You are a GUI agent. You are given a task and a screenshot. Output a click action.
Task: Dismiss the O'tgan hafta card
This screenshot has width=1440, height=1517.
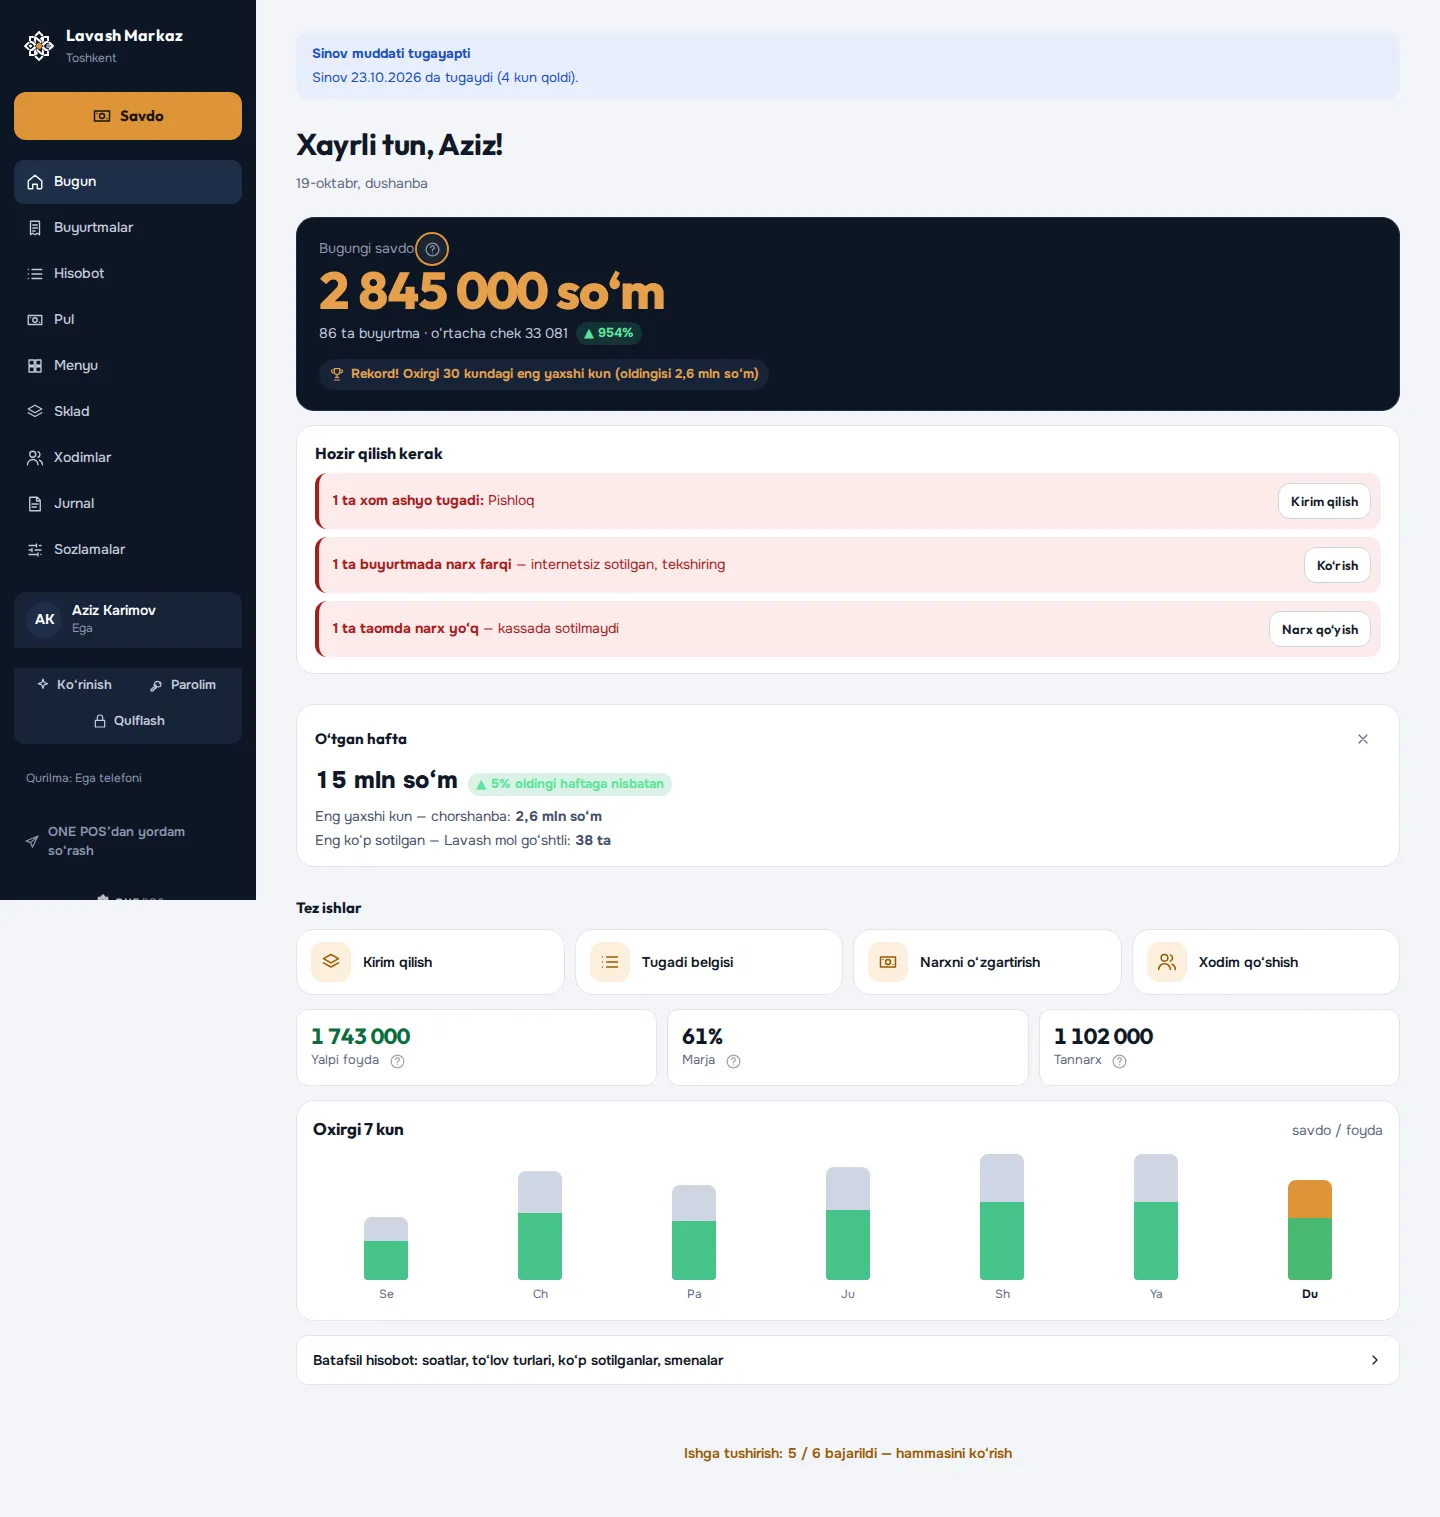(x=1362, y=739)
